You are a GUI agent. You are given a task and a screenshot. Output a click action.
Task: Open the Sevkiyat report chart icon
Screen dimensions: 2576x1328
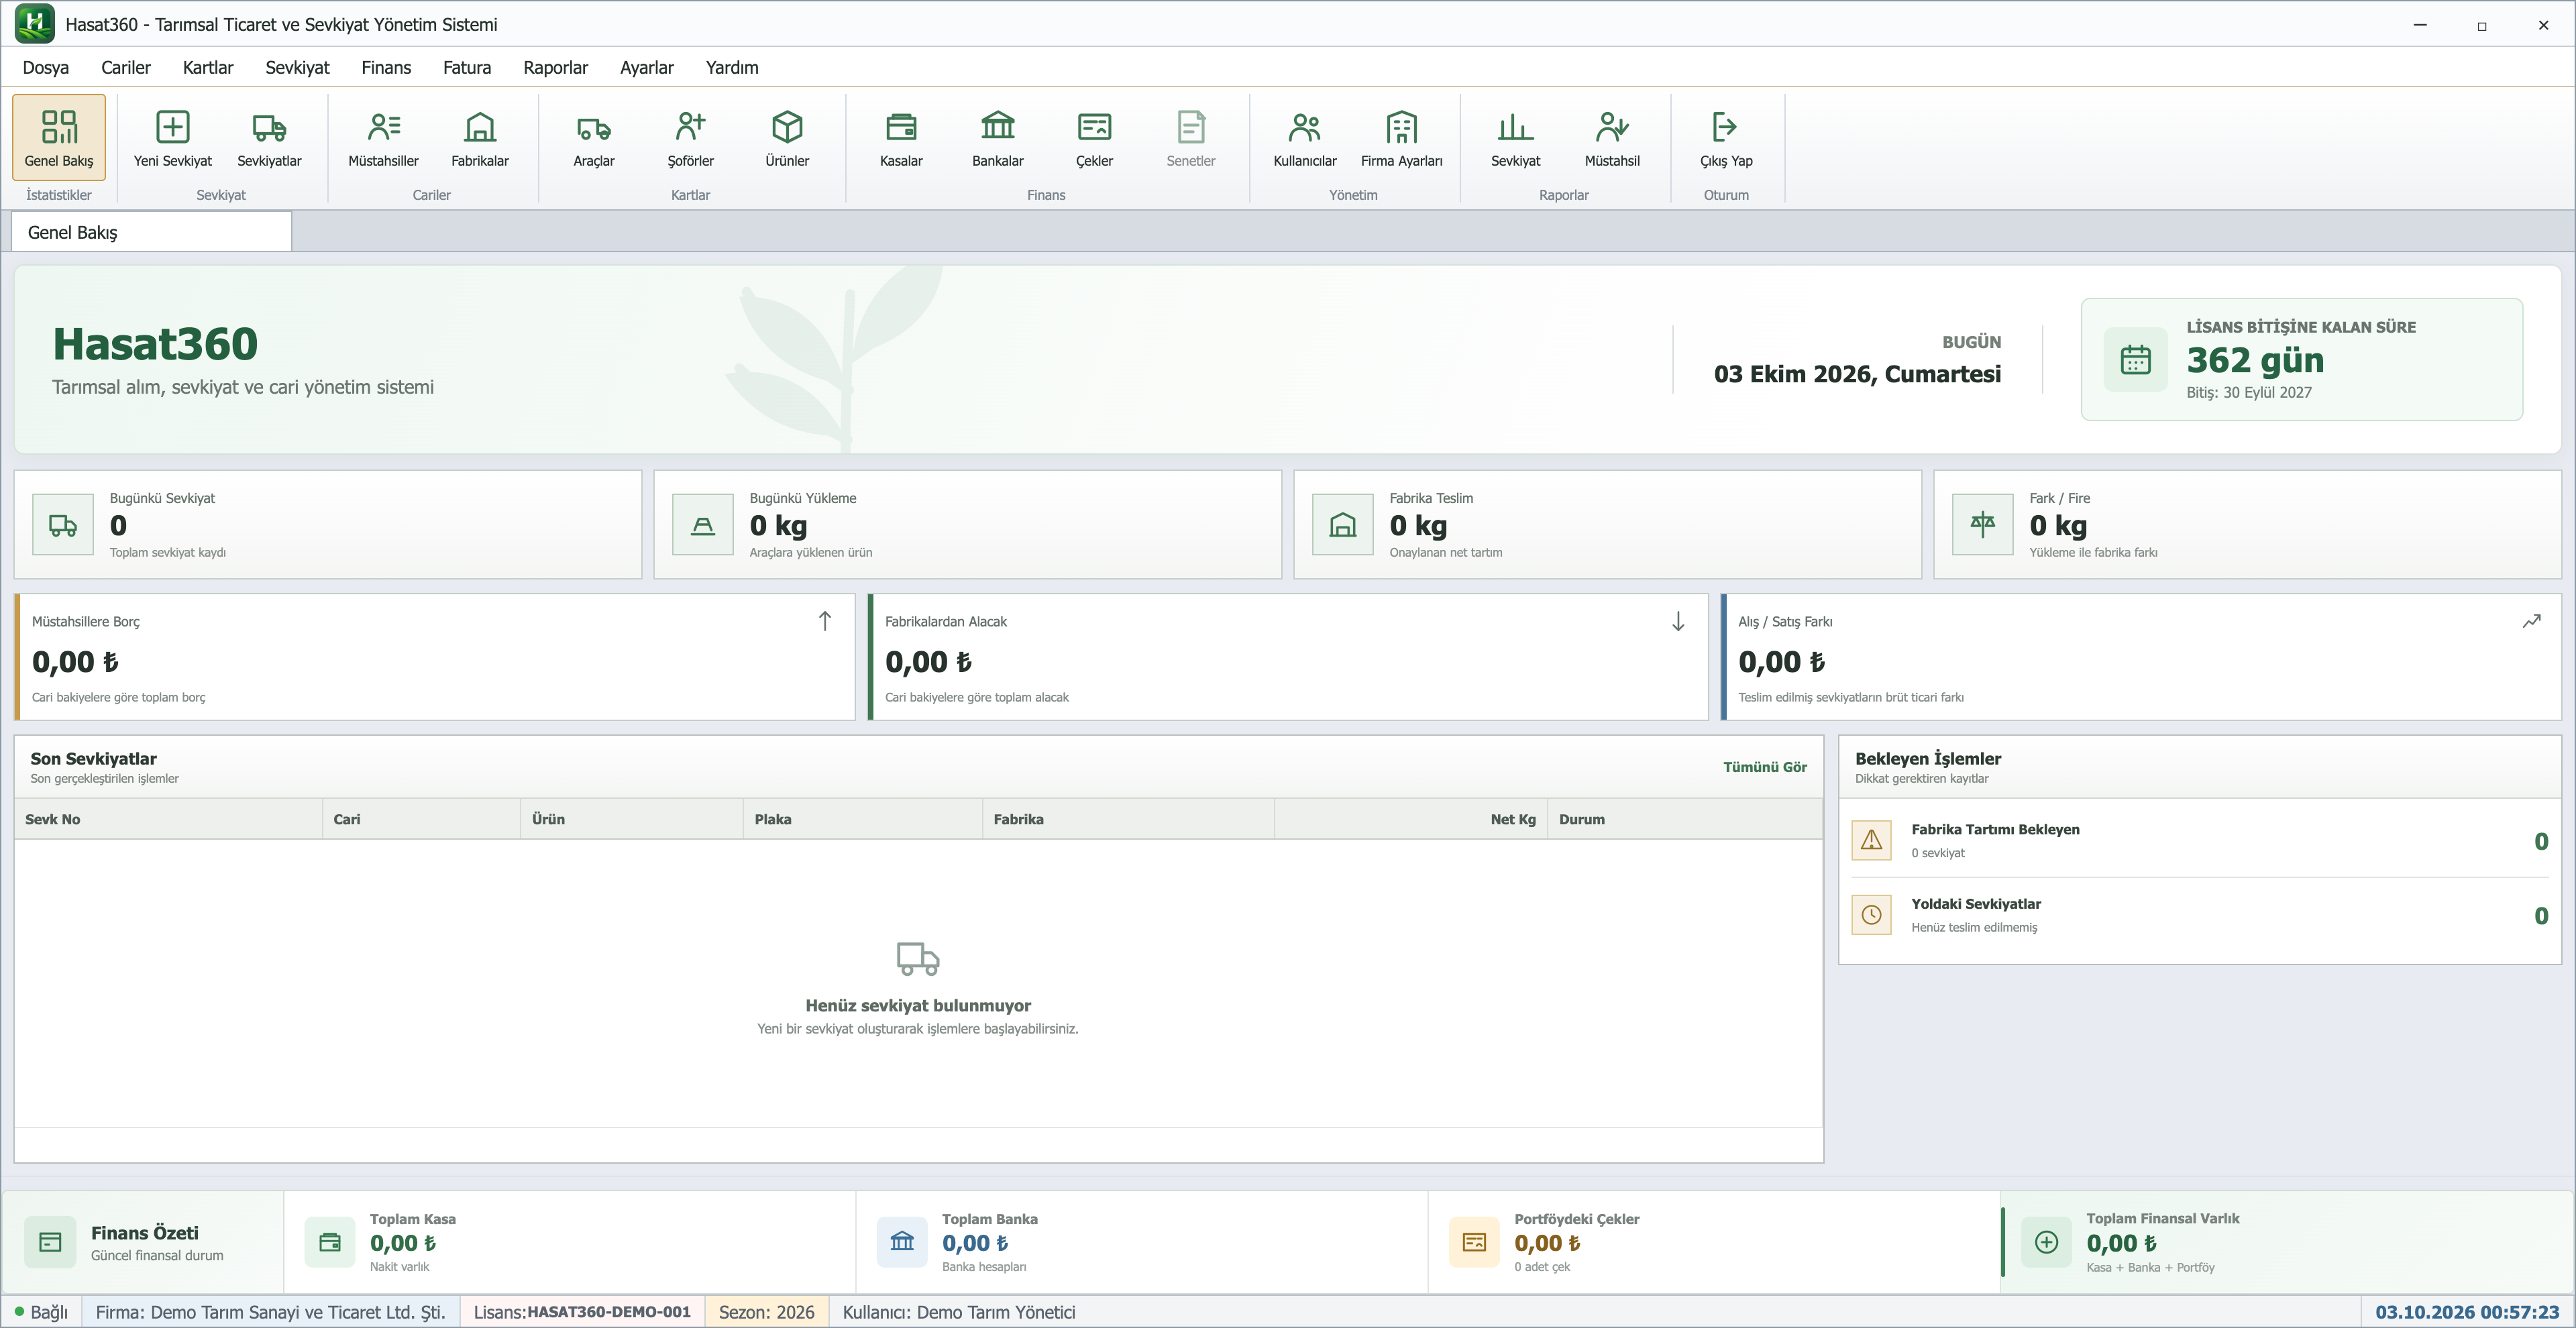(1516, 137)
